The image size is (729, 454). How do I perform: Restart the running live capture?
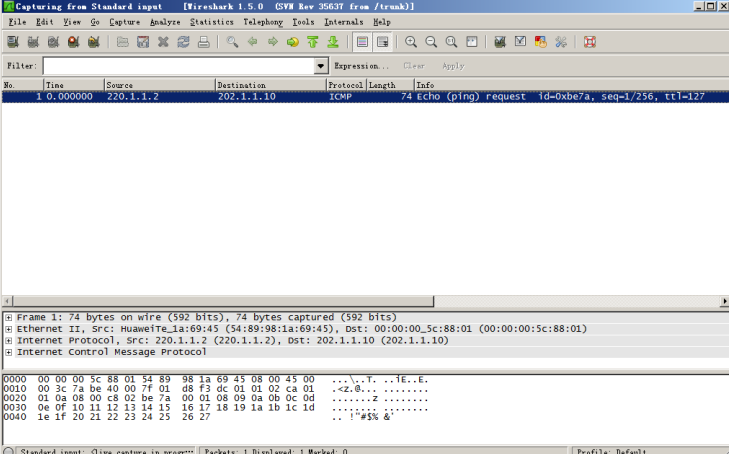coord(93,42)
